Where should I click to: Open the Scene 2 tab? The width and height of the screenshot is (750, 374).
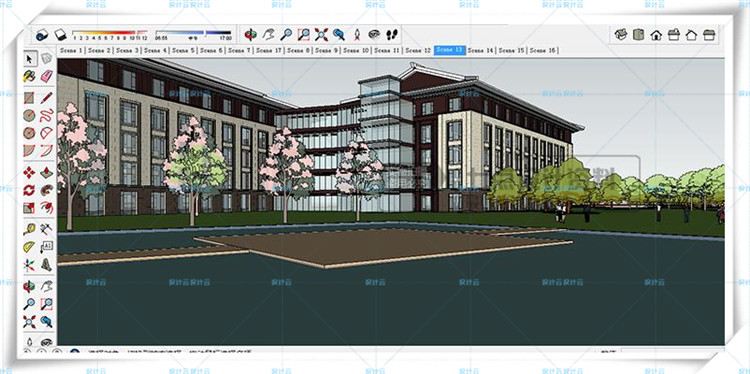99,50
